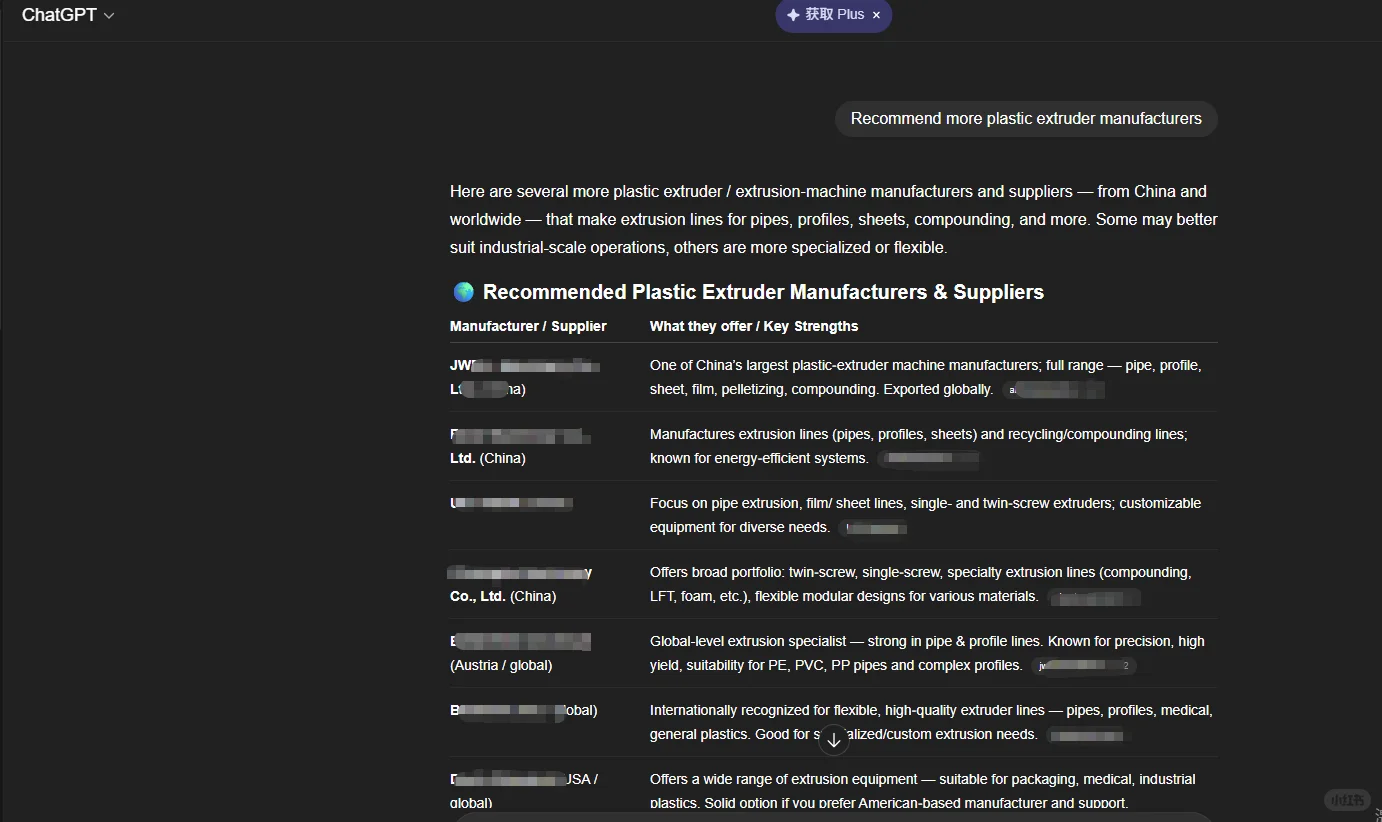
Task: Click the intro paragraph starting "Here are several more"
Action: [x=834, y=219]
